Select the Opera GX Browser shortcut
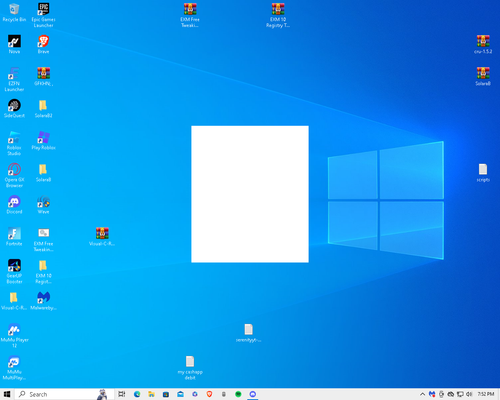This screenshot has width=500, height=400. (x=14, y=175)
